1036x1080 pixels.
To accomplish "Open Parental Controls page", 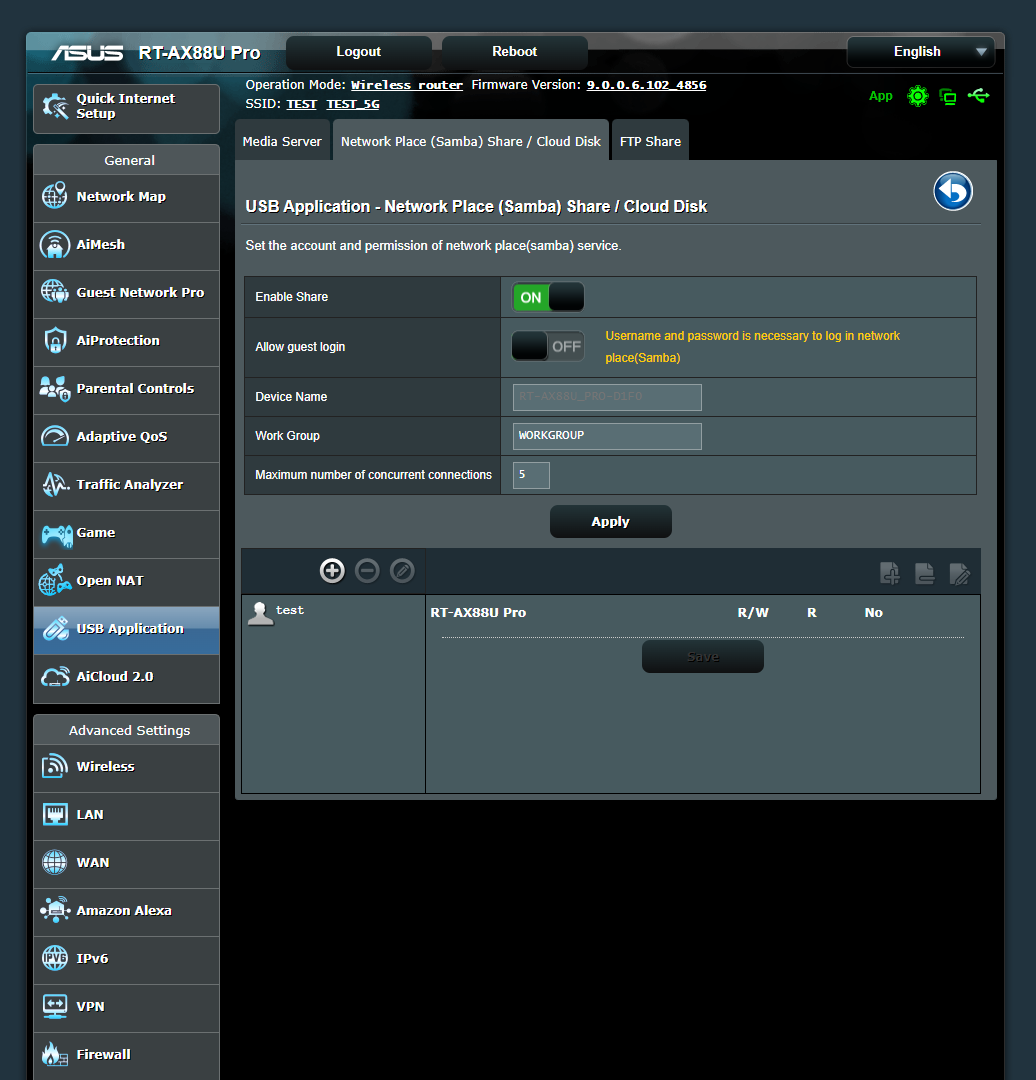I will (x=127, y=390).
